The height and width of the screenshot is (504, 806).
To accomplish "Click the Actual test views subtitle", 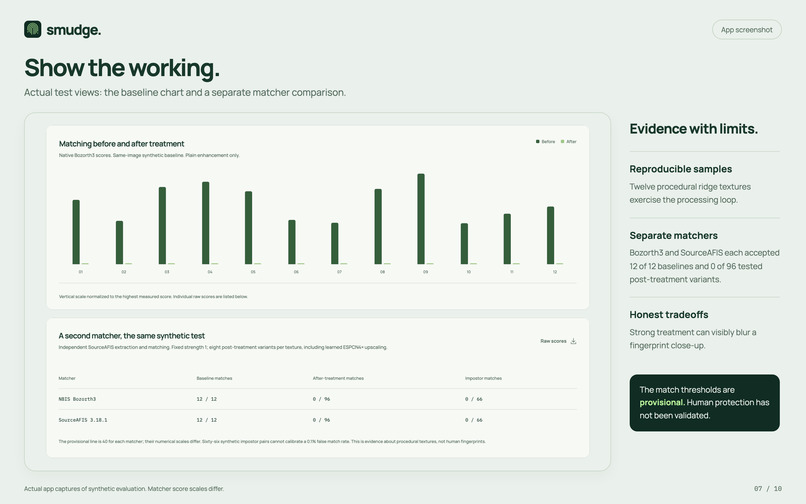I will (185, 93).
